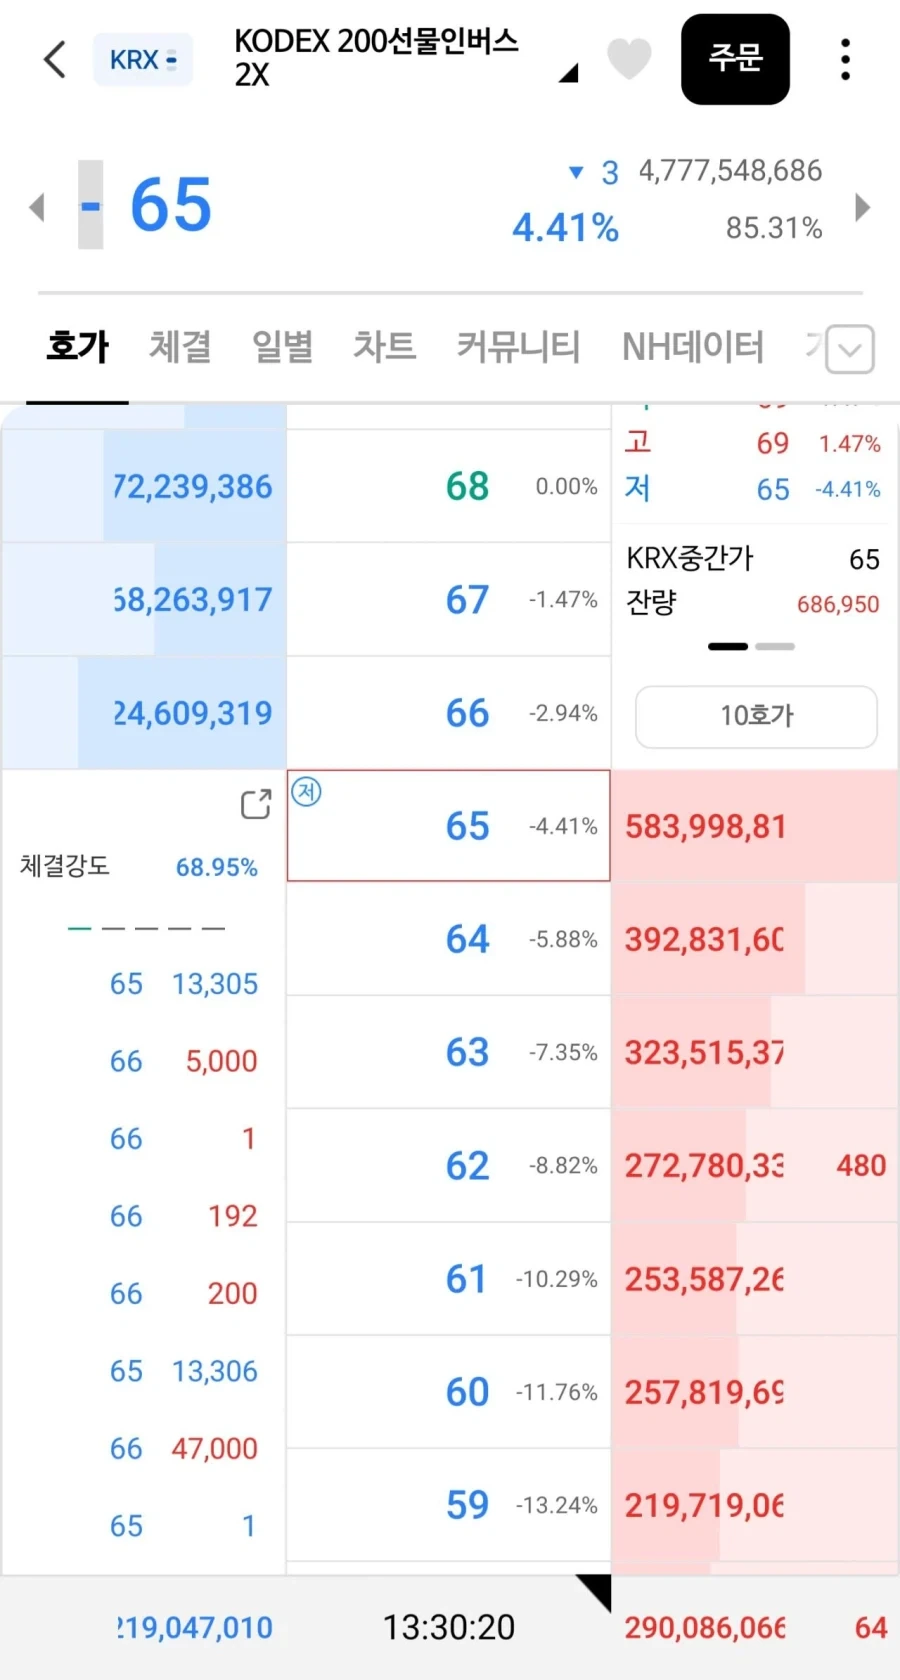The width and height of the screenshot is (900, 1680).
Task: Select highlighted price 65 cell
Action: pyautogui.click(x=448, y=826)
